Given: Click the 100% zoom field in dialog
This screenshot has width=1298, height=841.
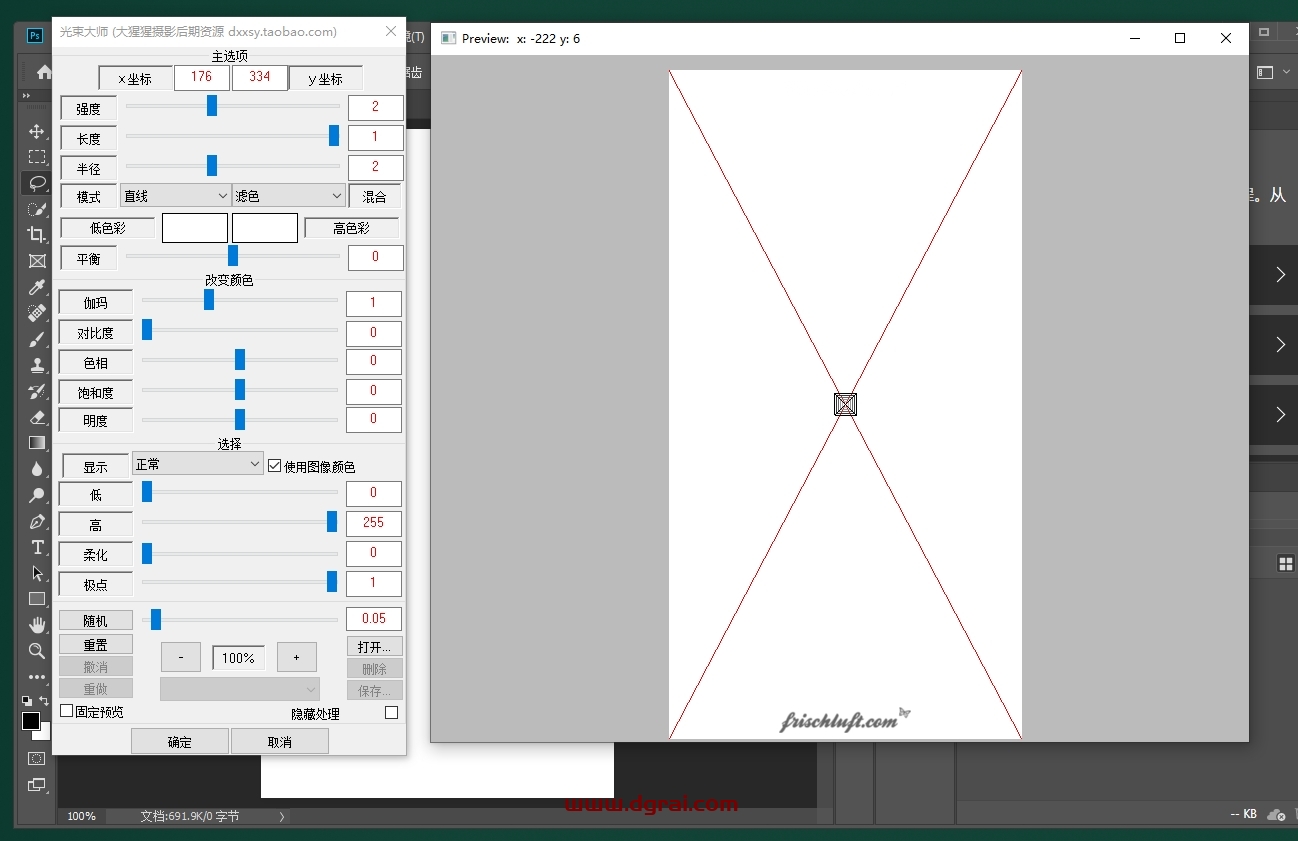Looking at the screenshot, I should coord(239,658).
